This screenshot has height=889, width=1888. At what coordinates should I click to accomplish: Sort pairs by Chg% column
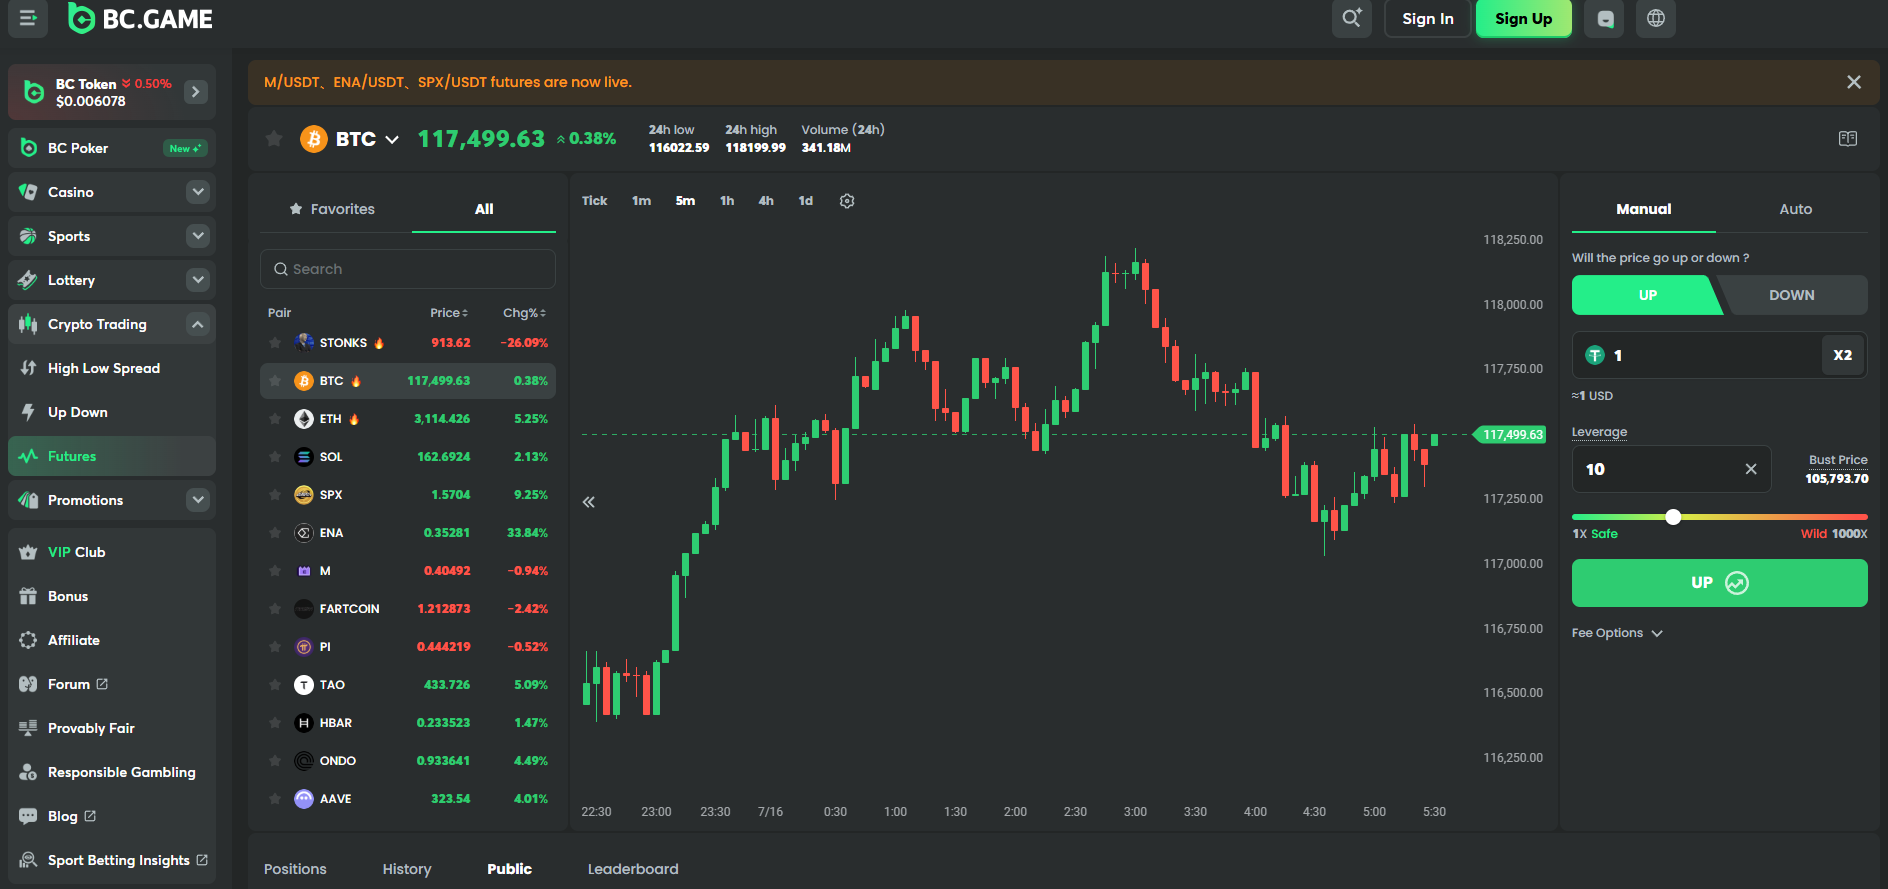click(x=525, y=313)
